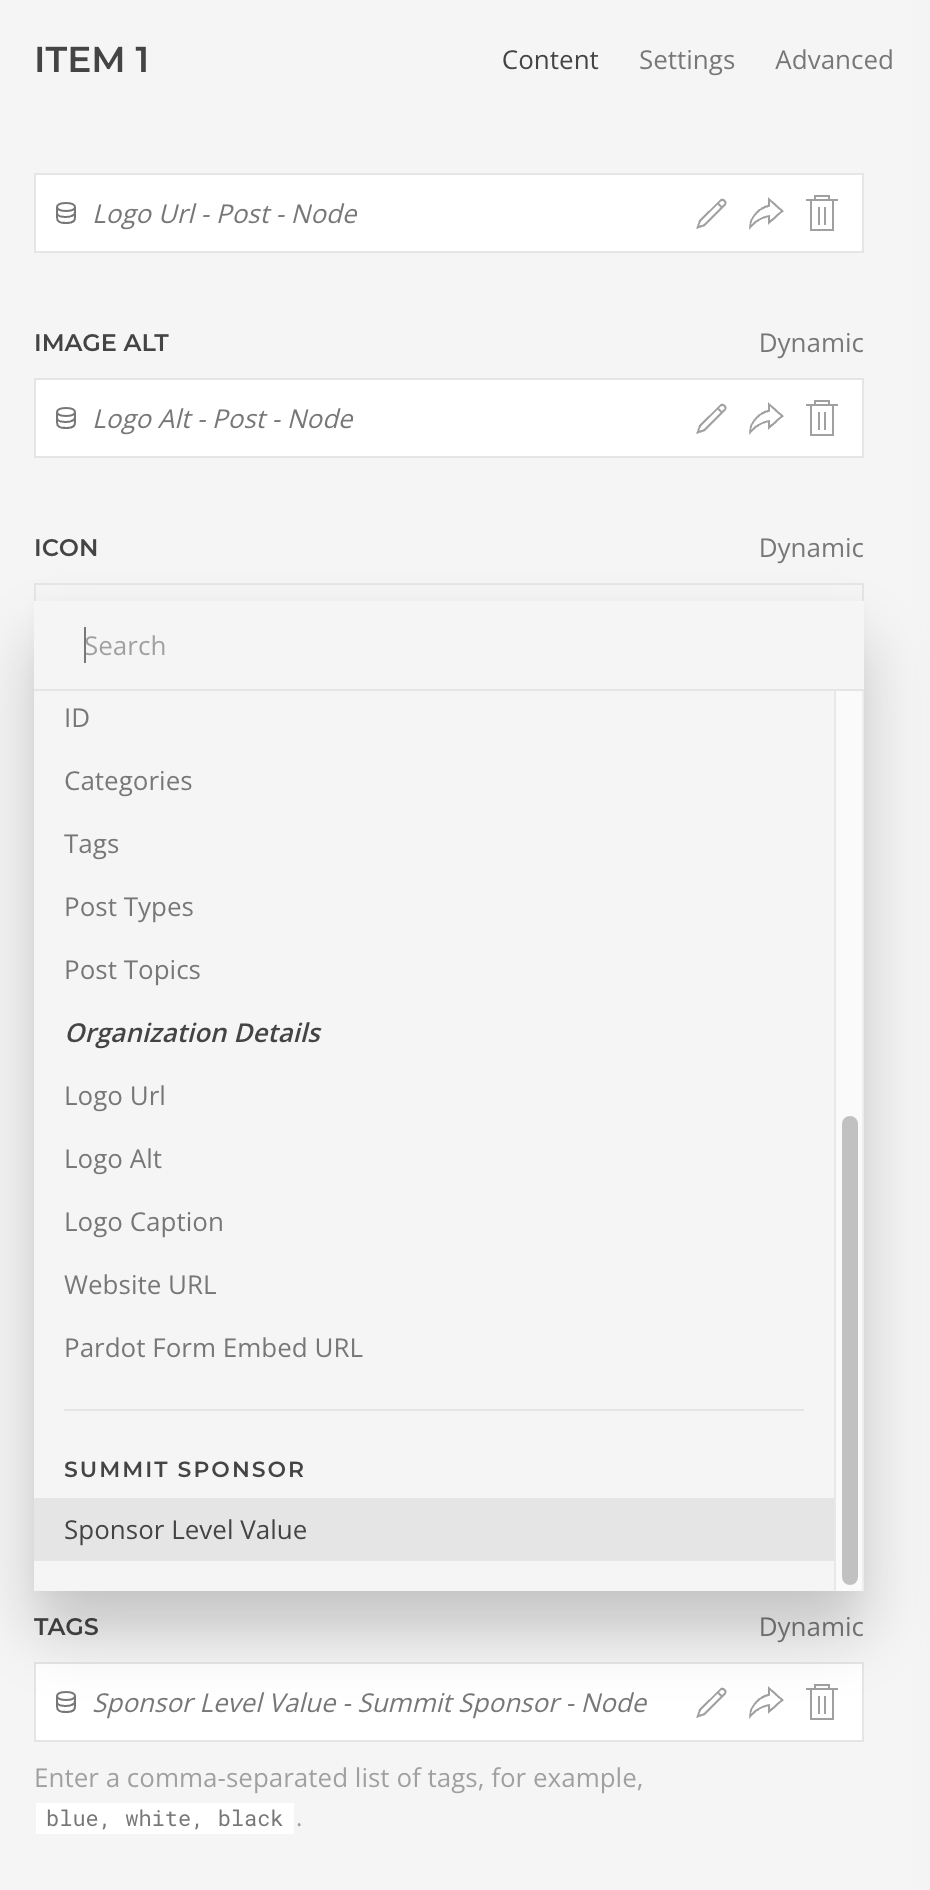
Task: Edit Sponsor Level Value tags field pencil
Action: 711,1703
